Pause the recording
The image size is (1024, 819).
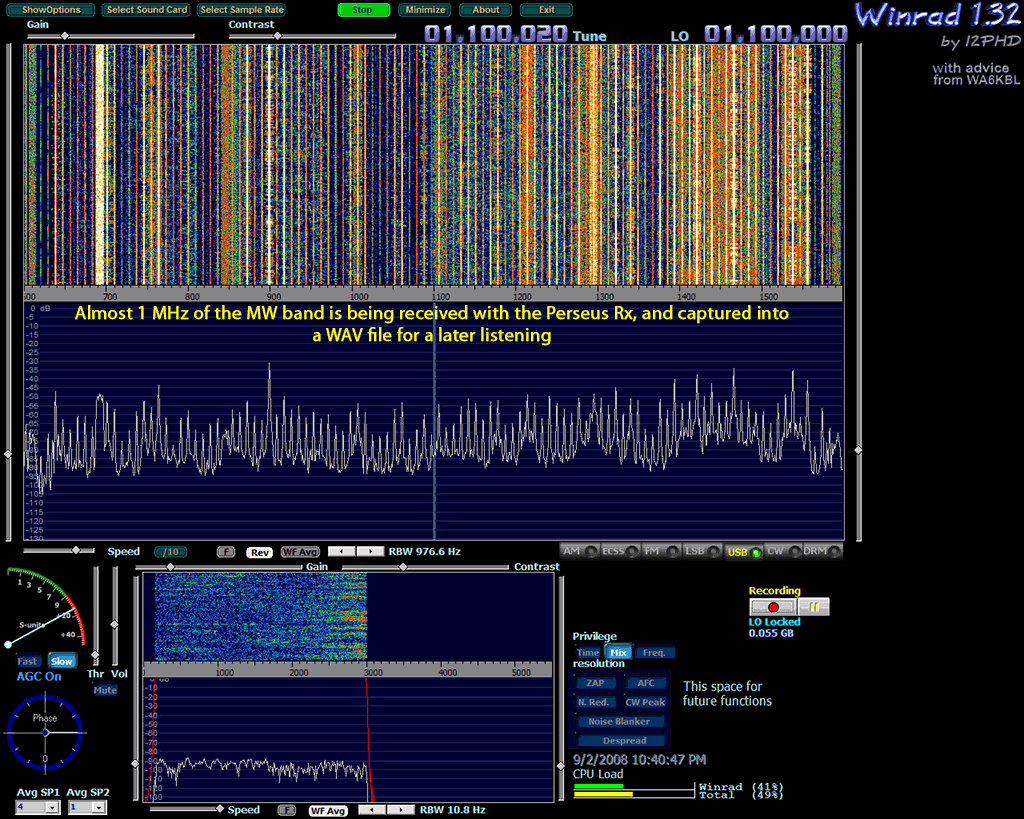click(x=814, y=607)
